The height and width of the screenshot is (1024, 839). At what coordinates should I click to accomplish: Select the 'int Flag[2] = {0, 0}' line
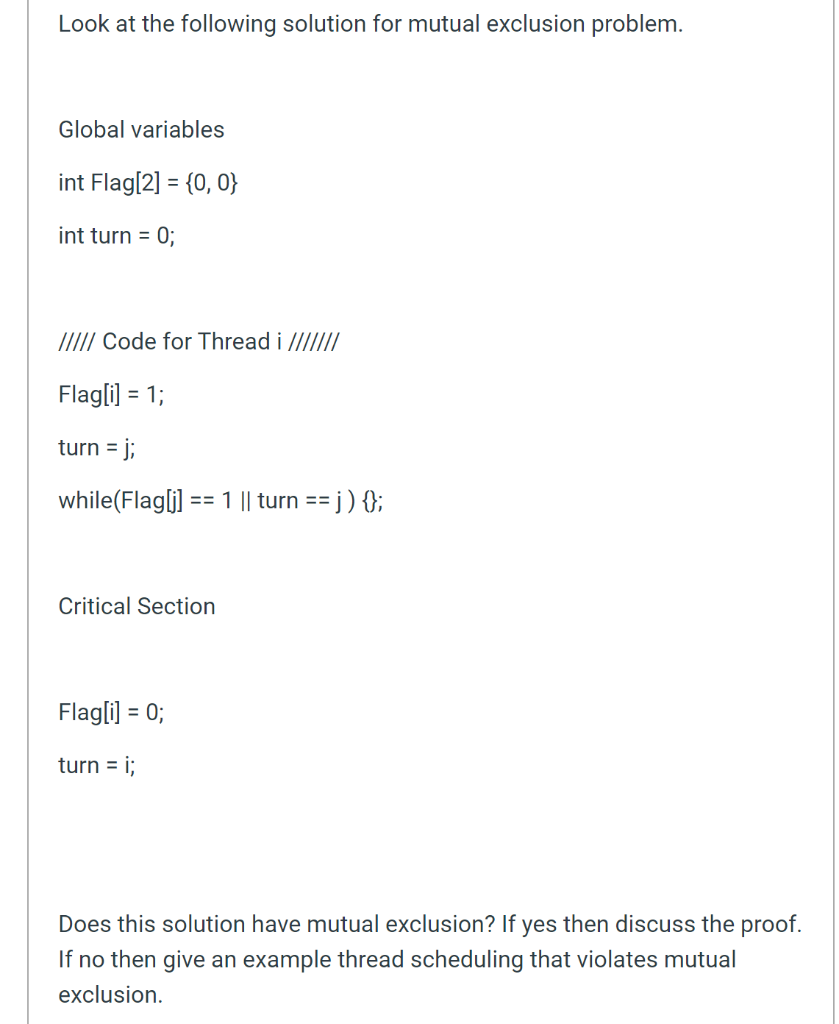point(148,182)
